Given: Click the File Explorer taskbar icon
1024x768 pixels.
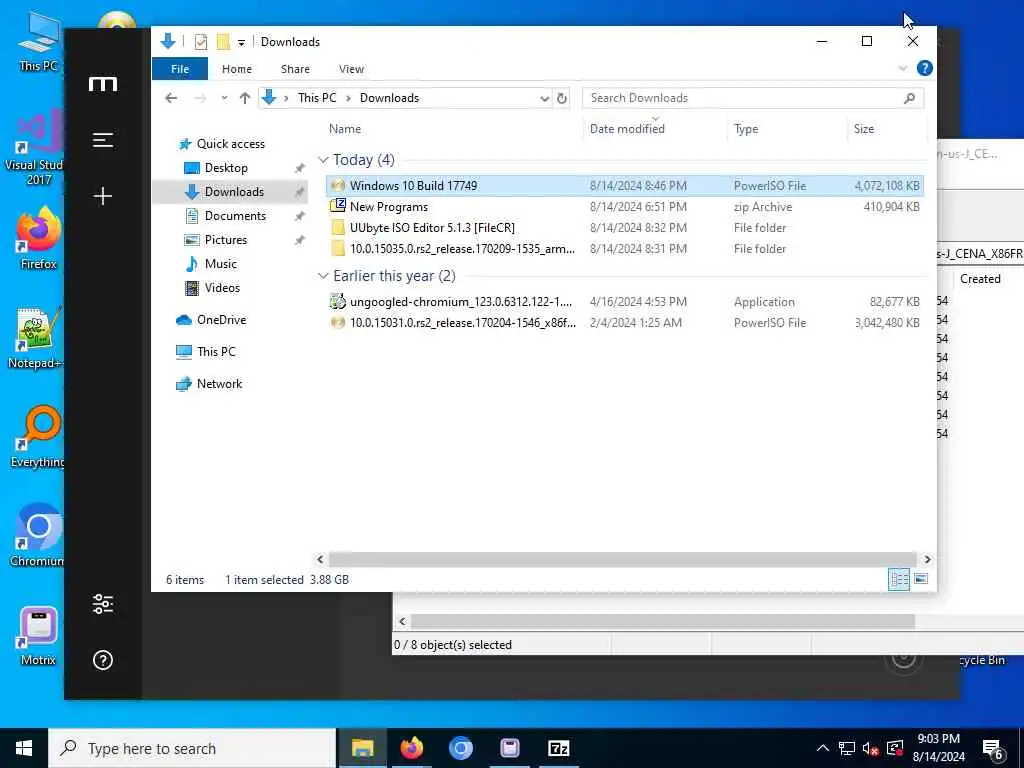Looking at the screenshot, I should click(x=362, y=748).
